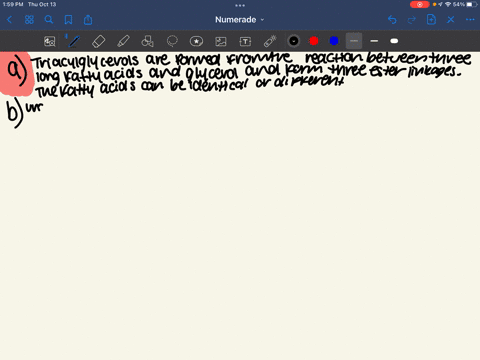Screen dimensions: 480x360
Task: Add a new page
Action: [431, 20]
